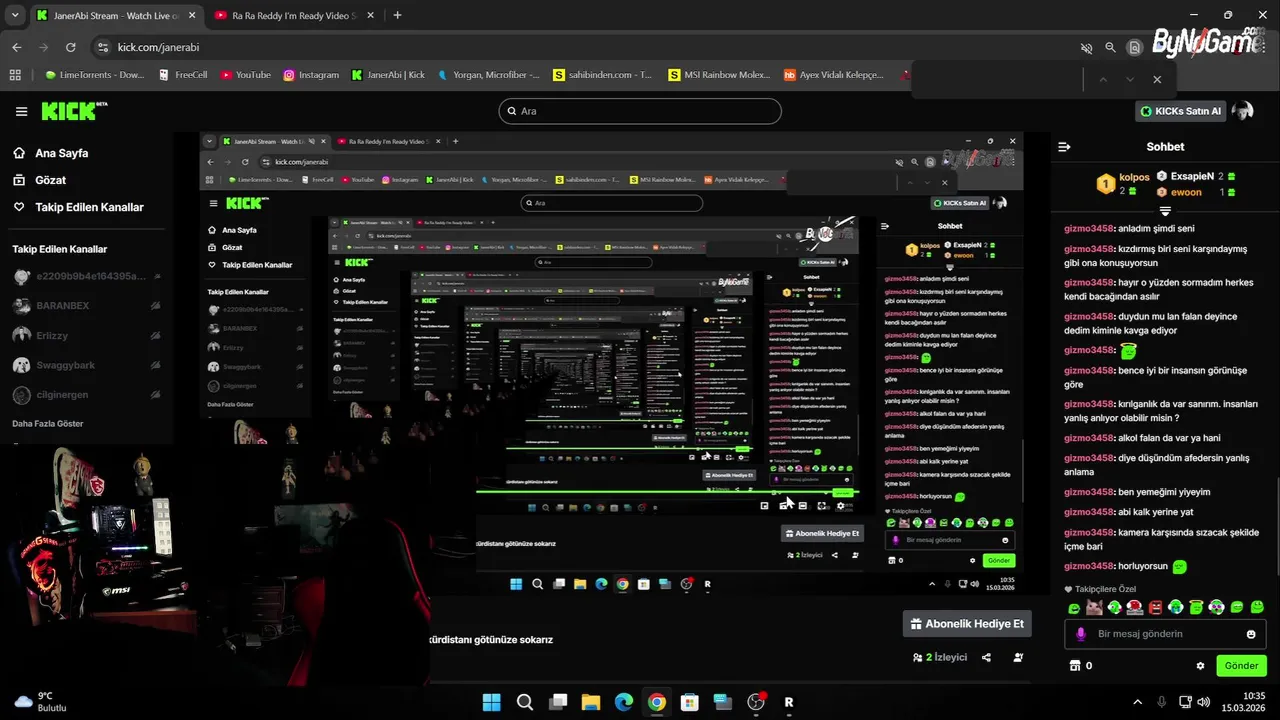Go to Ana Sayfa in the sidebar
1280x720 pixels.
pyautogui.click(x=62, y=153)
